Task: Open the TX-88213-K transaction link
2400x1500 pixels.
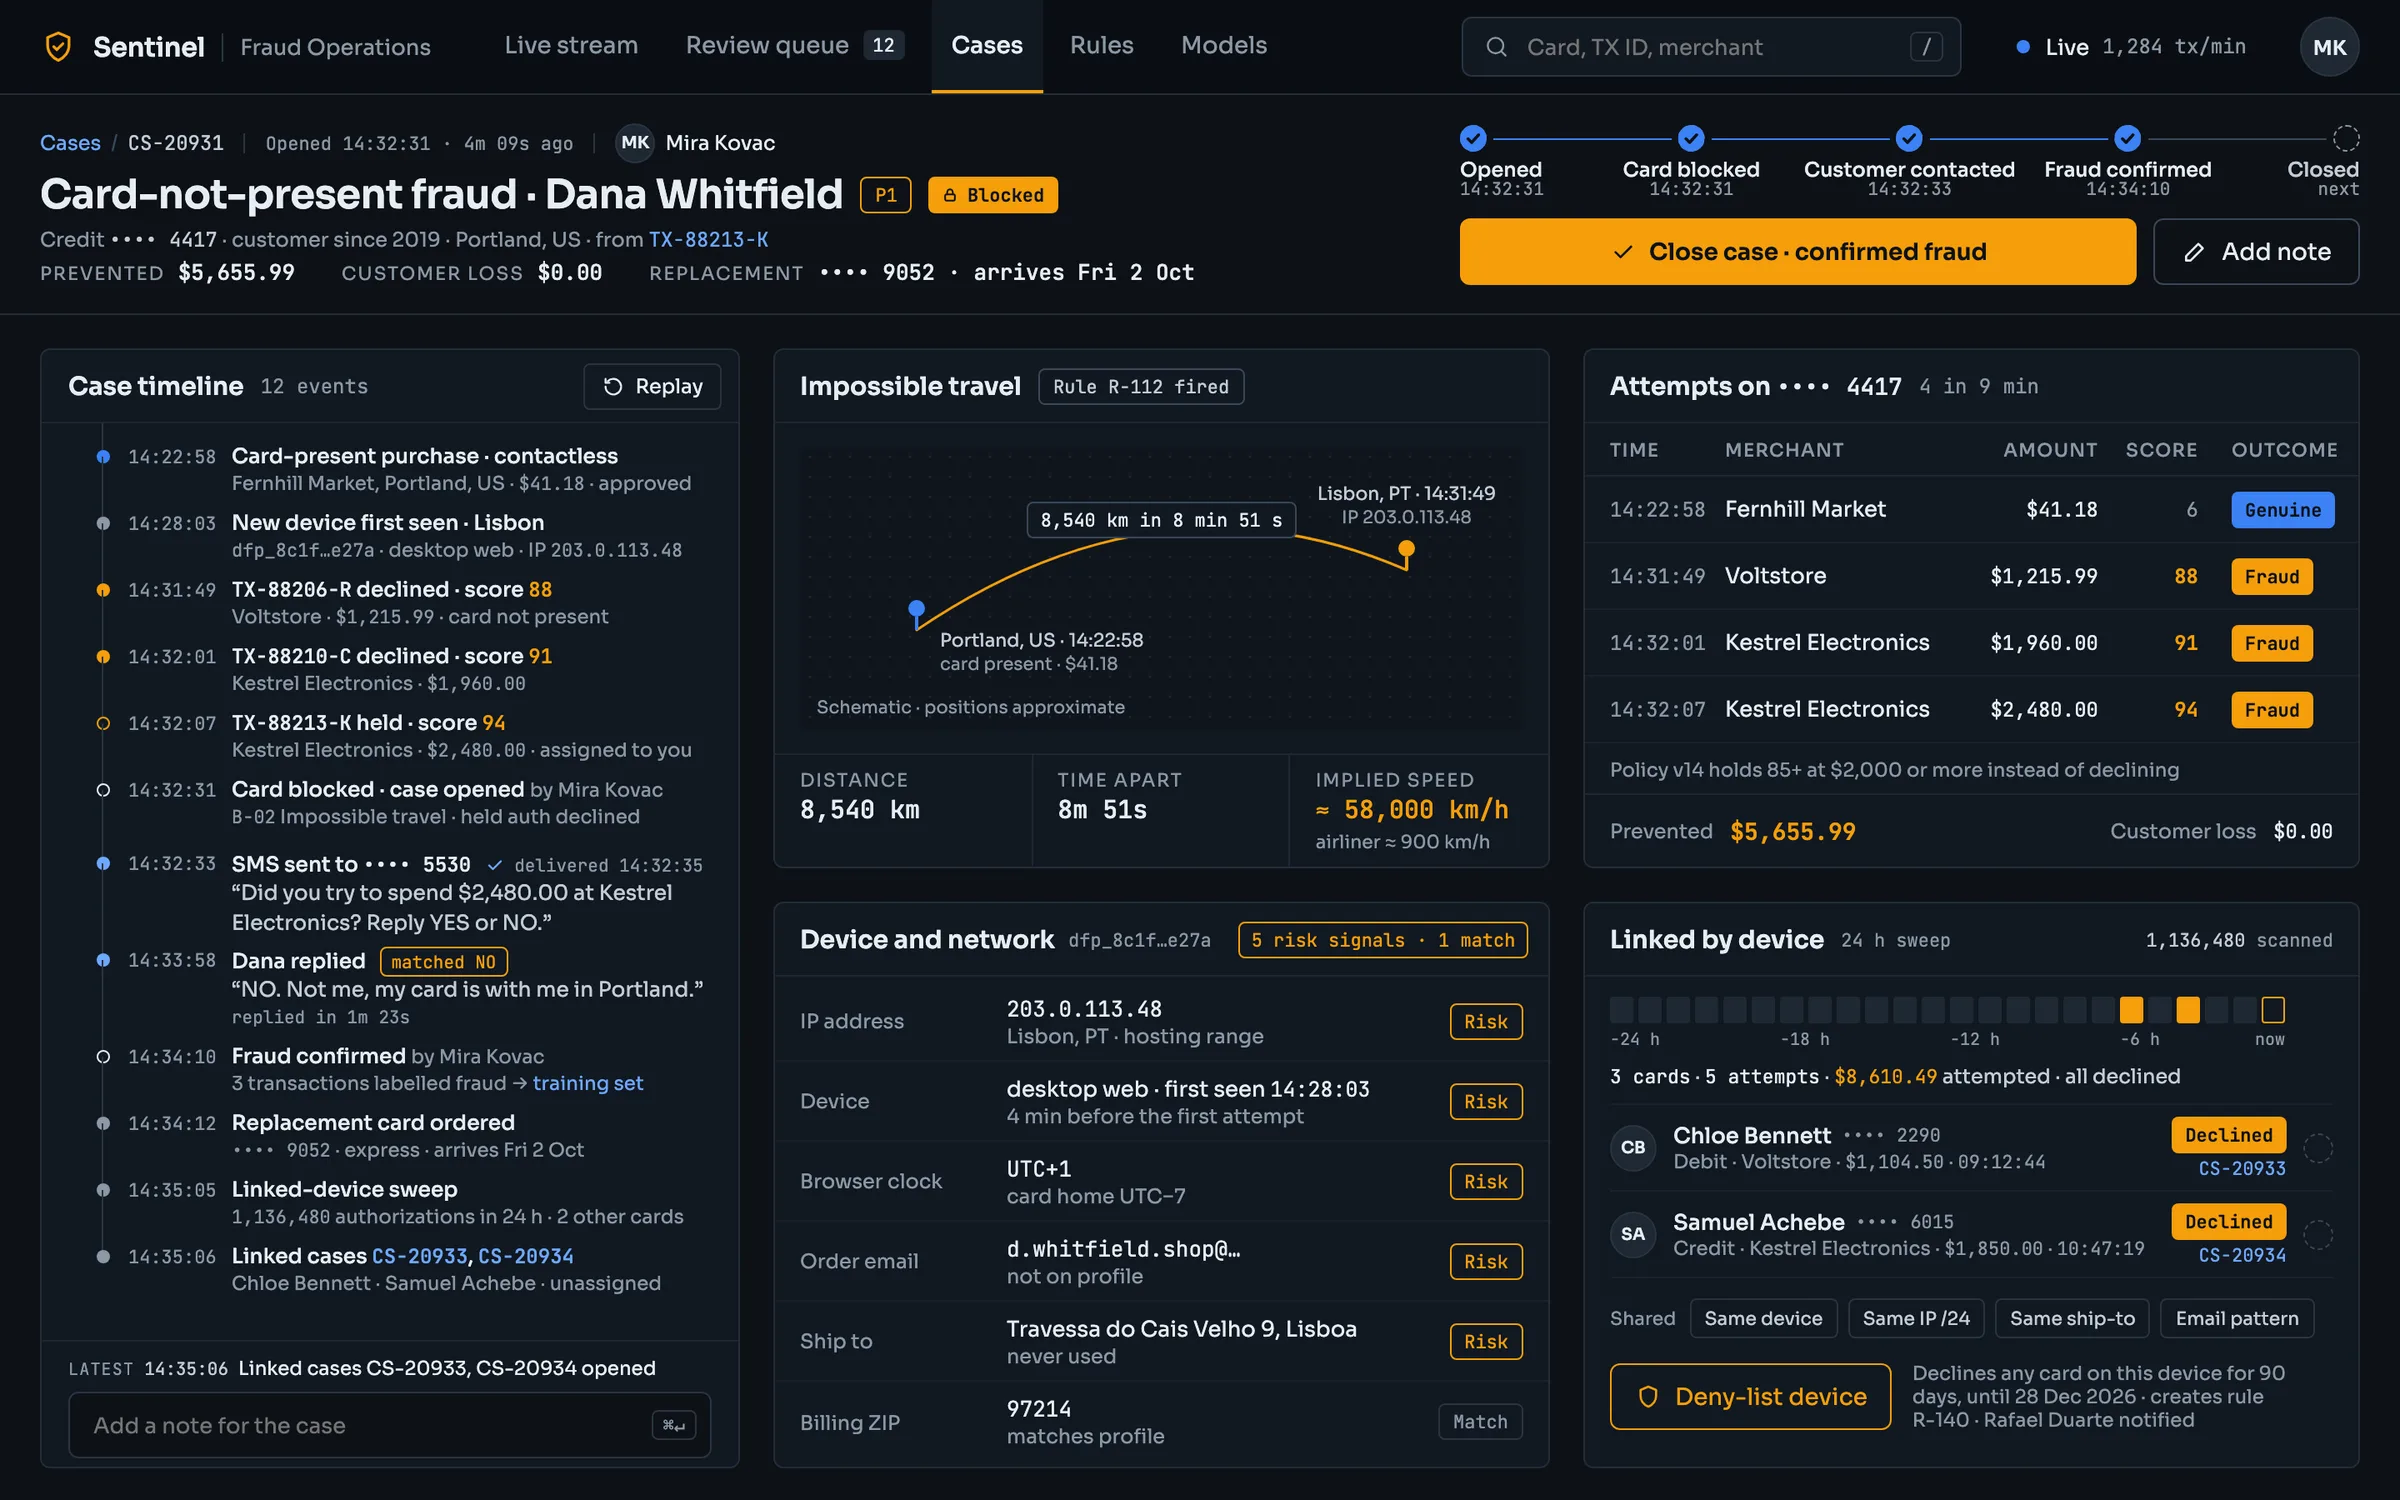Action: coord(708,240)
